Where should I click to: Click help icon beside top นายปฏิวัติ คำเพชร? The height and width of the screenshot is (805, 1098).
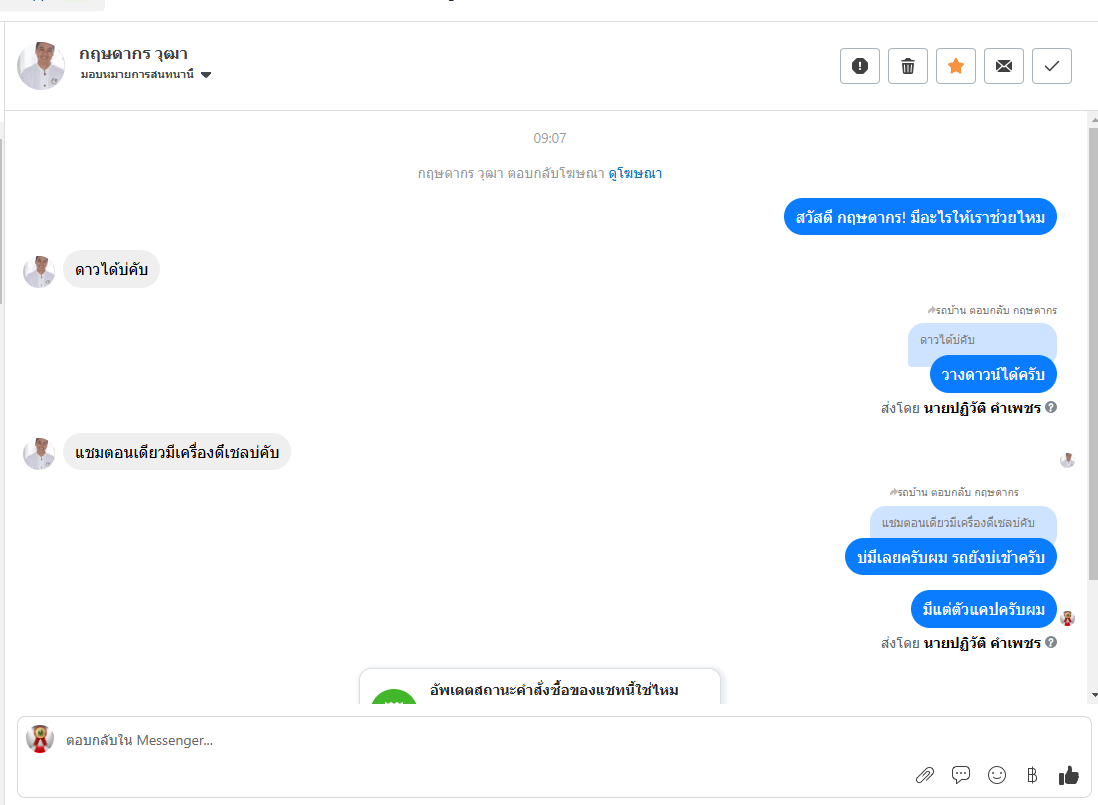tap(1051, 407)
